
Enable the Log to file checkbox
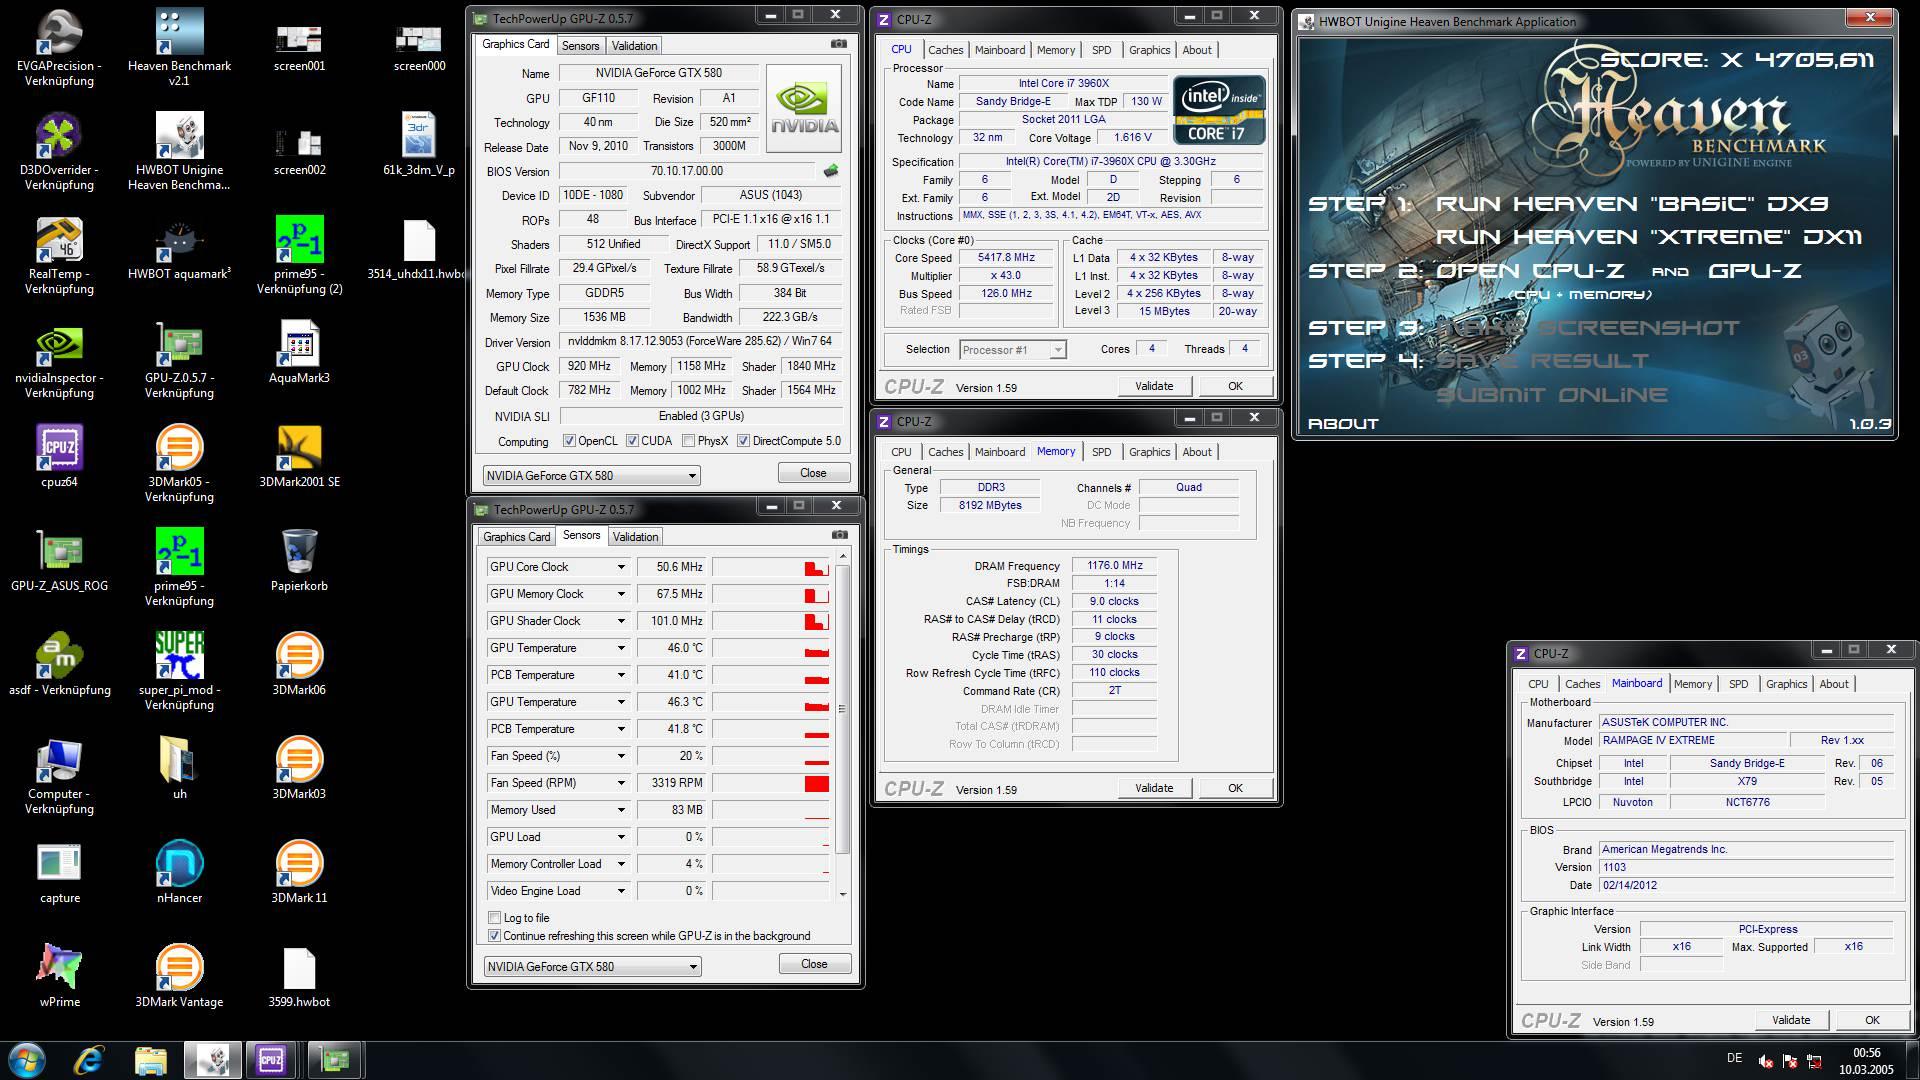click(x=494, y=918)
